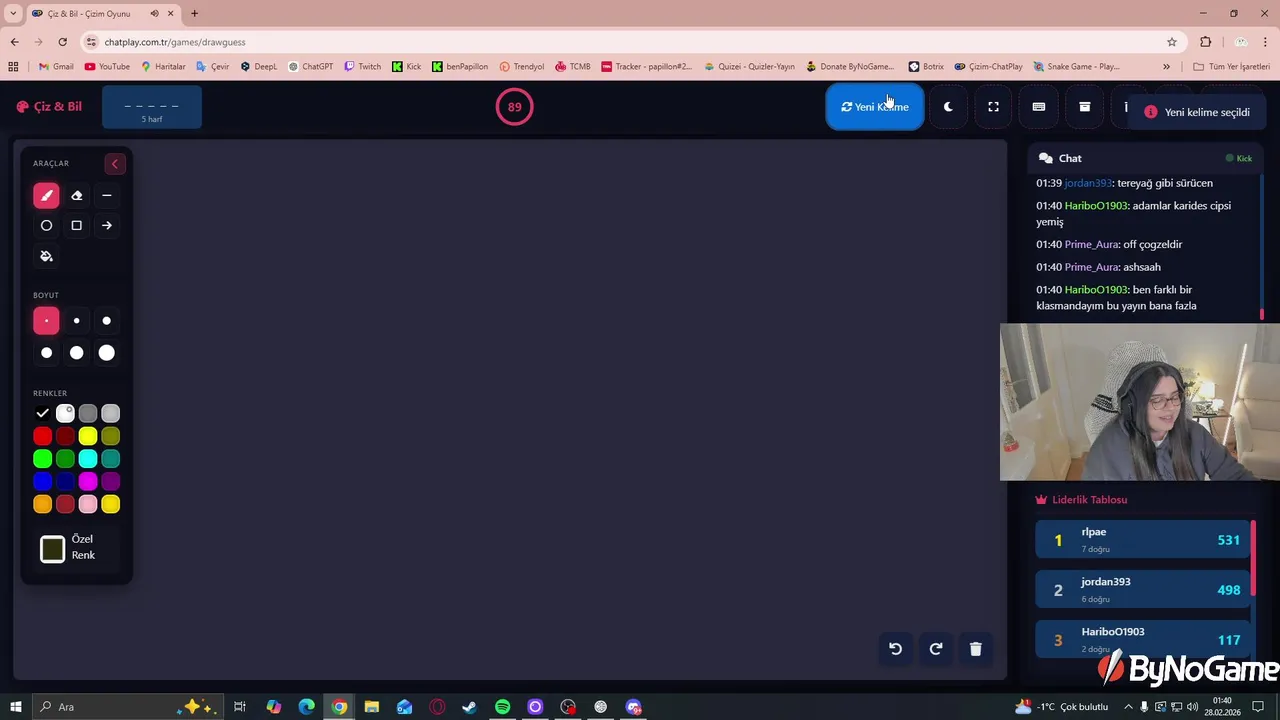Click Yeni Kelime button
This screenshot has width=1280, height=720.
click(875, 107)
